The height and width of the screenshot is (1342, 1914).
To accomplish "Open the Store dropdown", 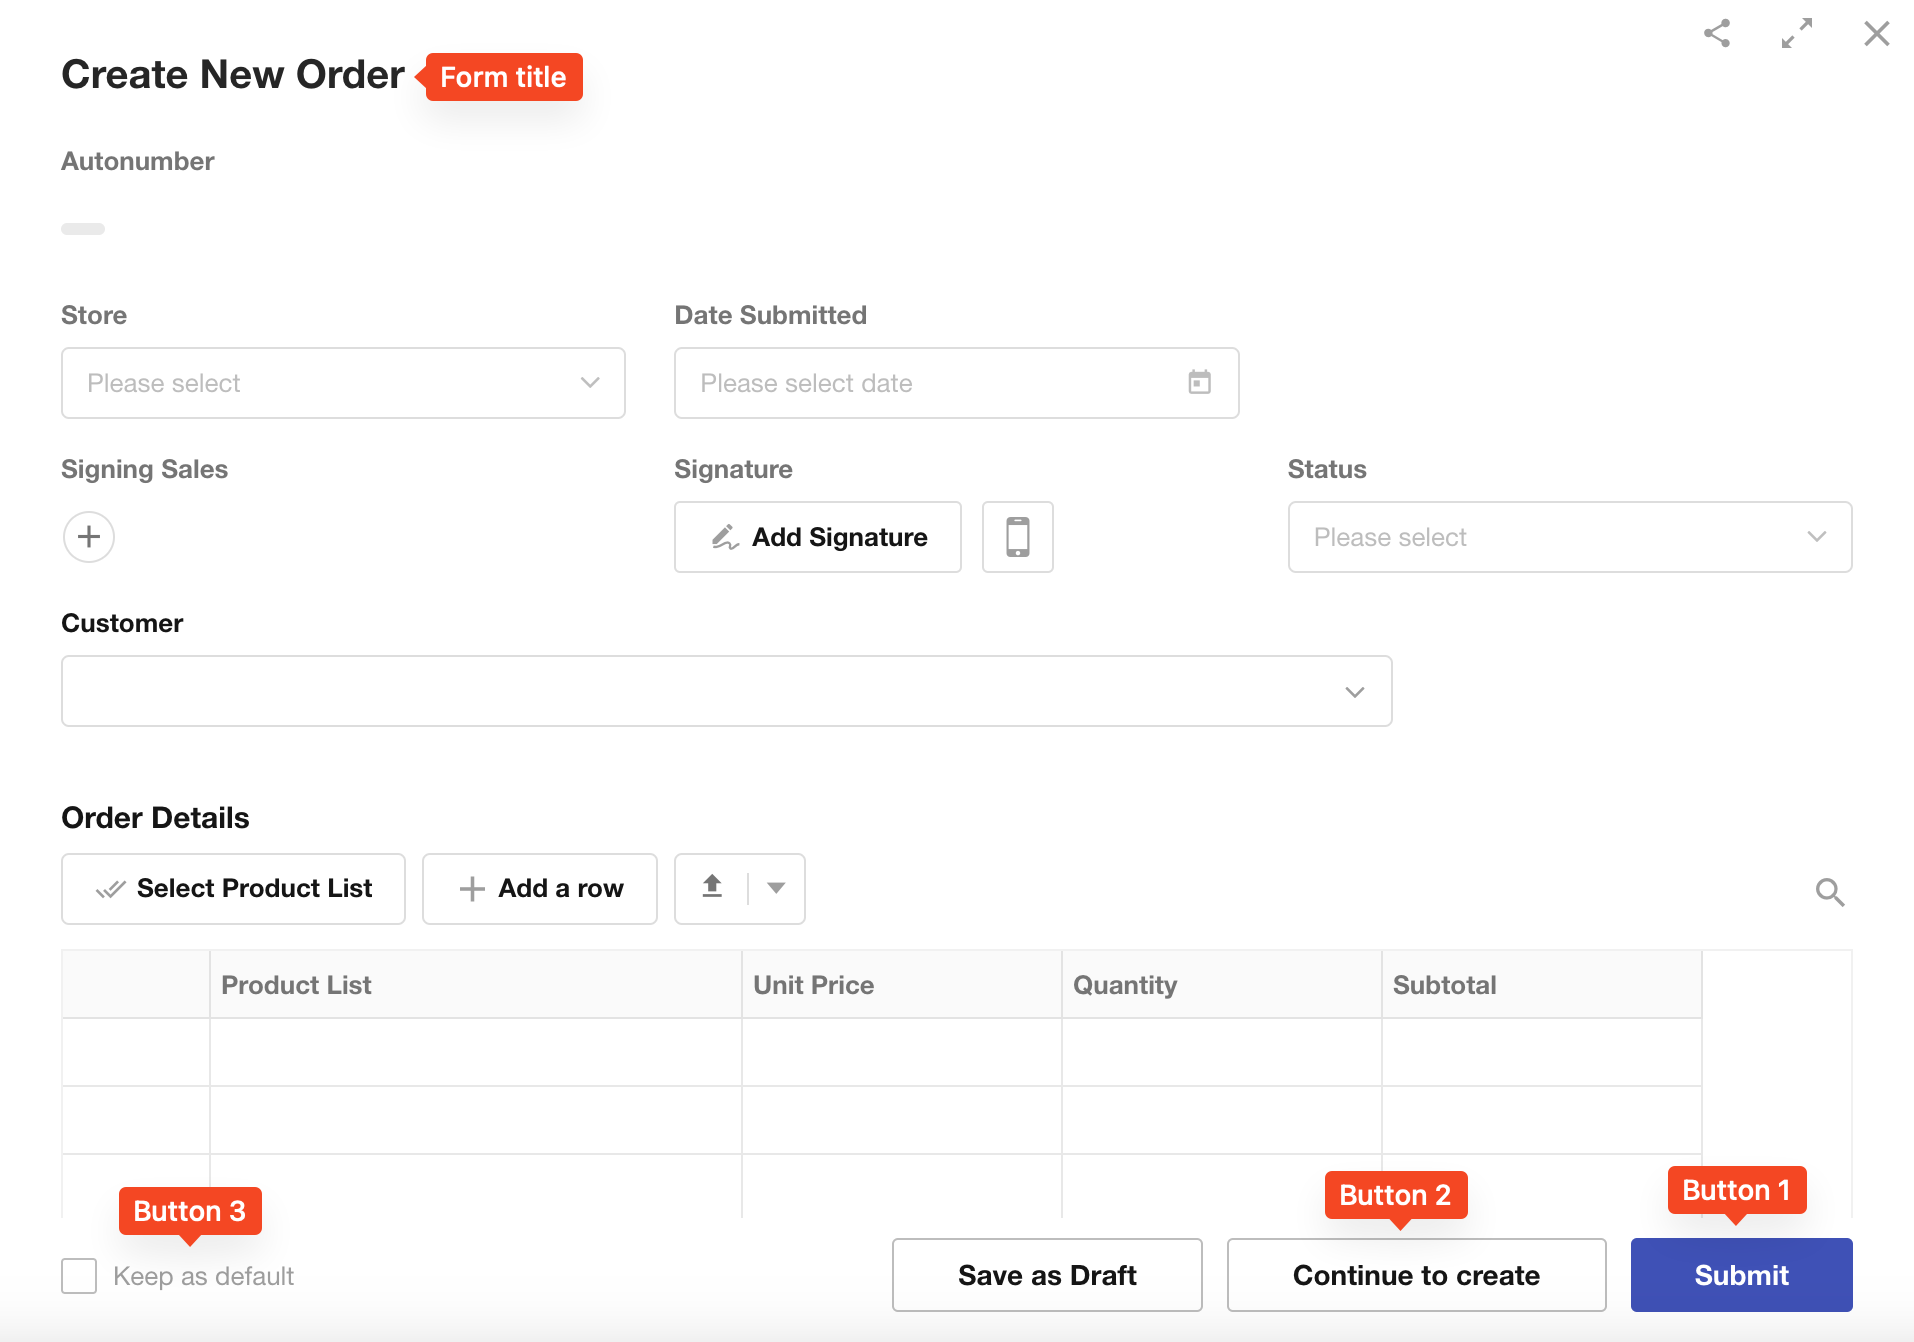I will click(x=343, y=383).
